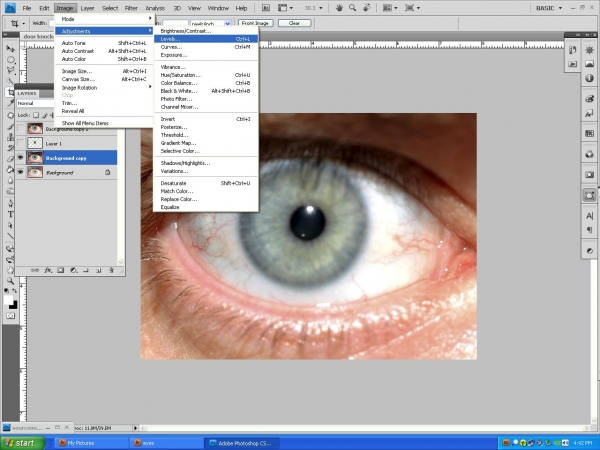600x450 pixels.
Task: Hide the Background layer
Action: coord(20,172)
